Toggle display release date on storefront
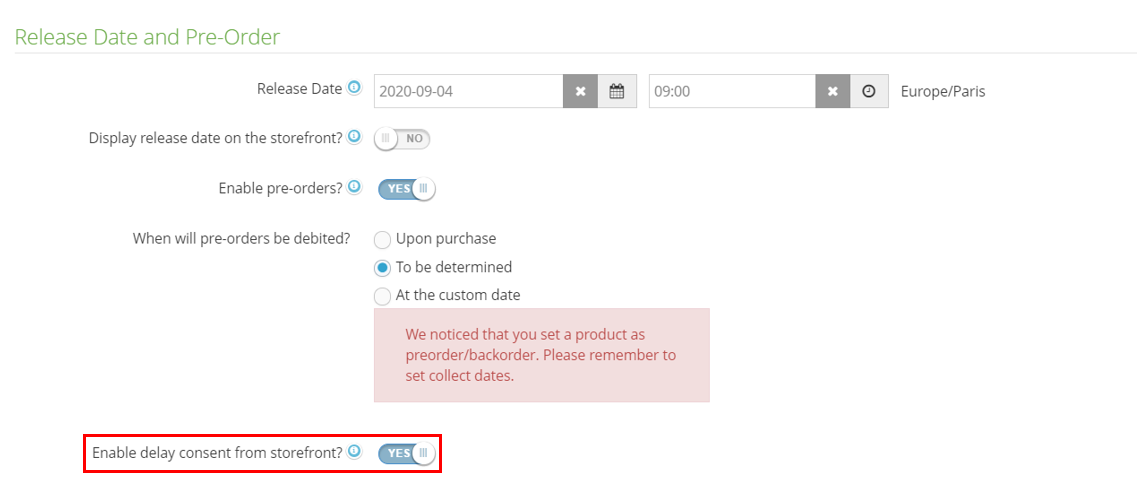Viewport: 1142px width, 497px height. coord(402,139)
